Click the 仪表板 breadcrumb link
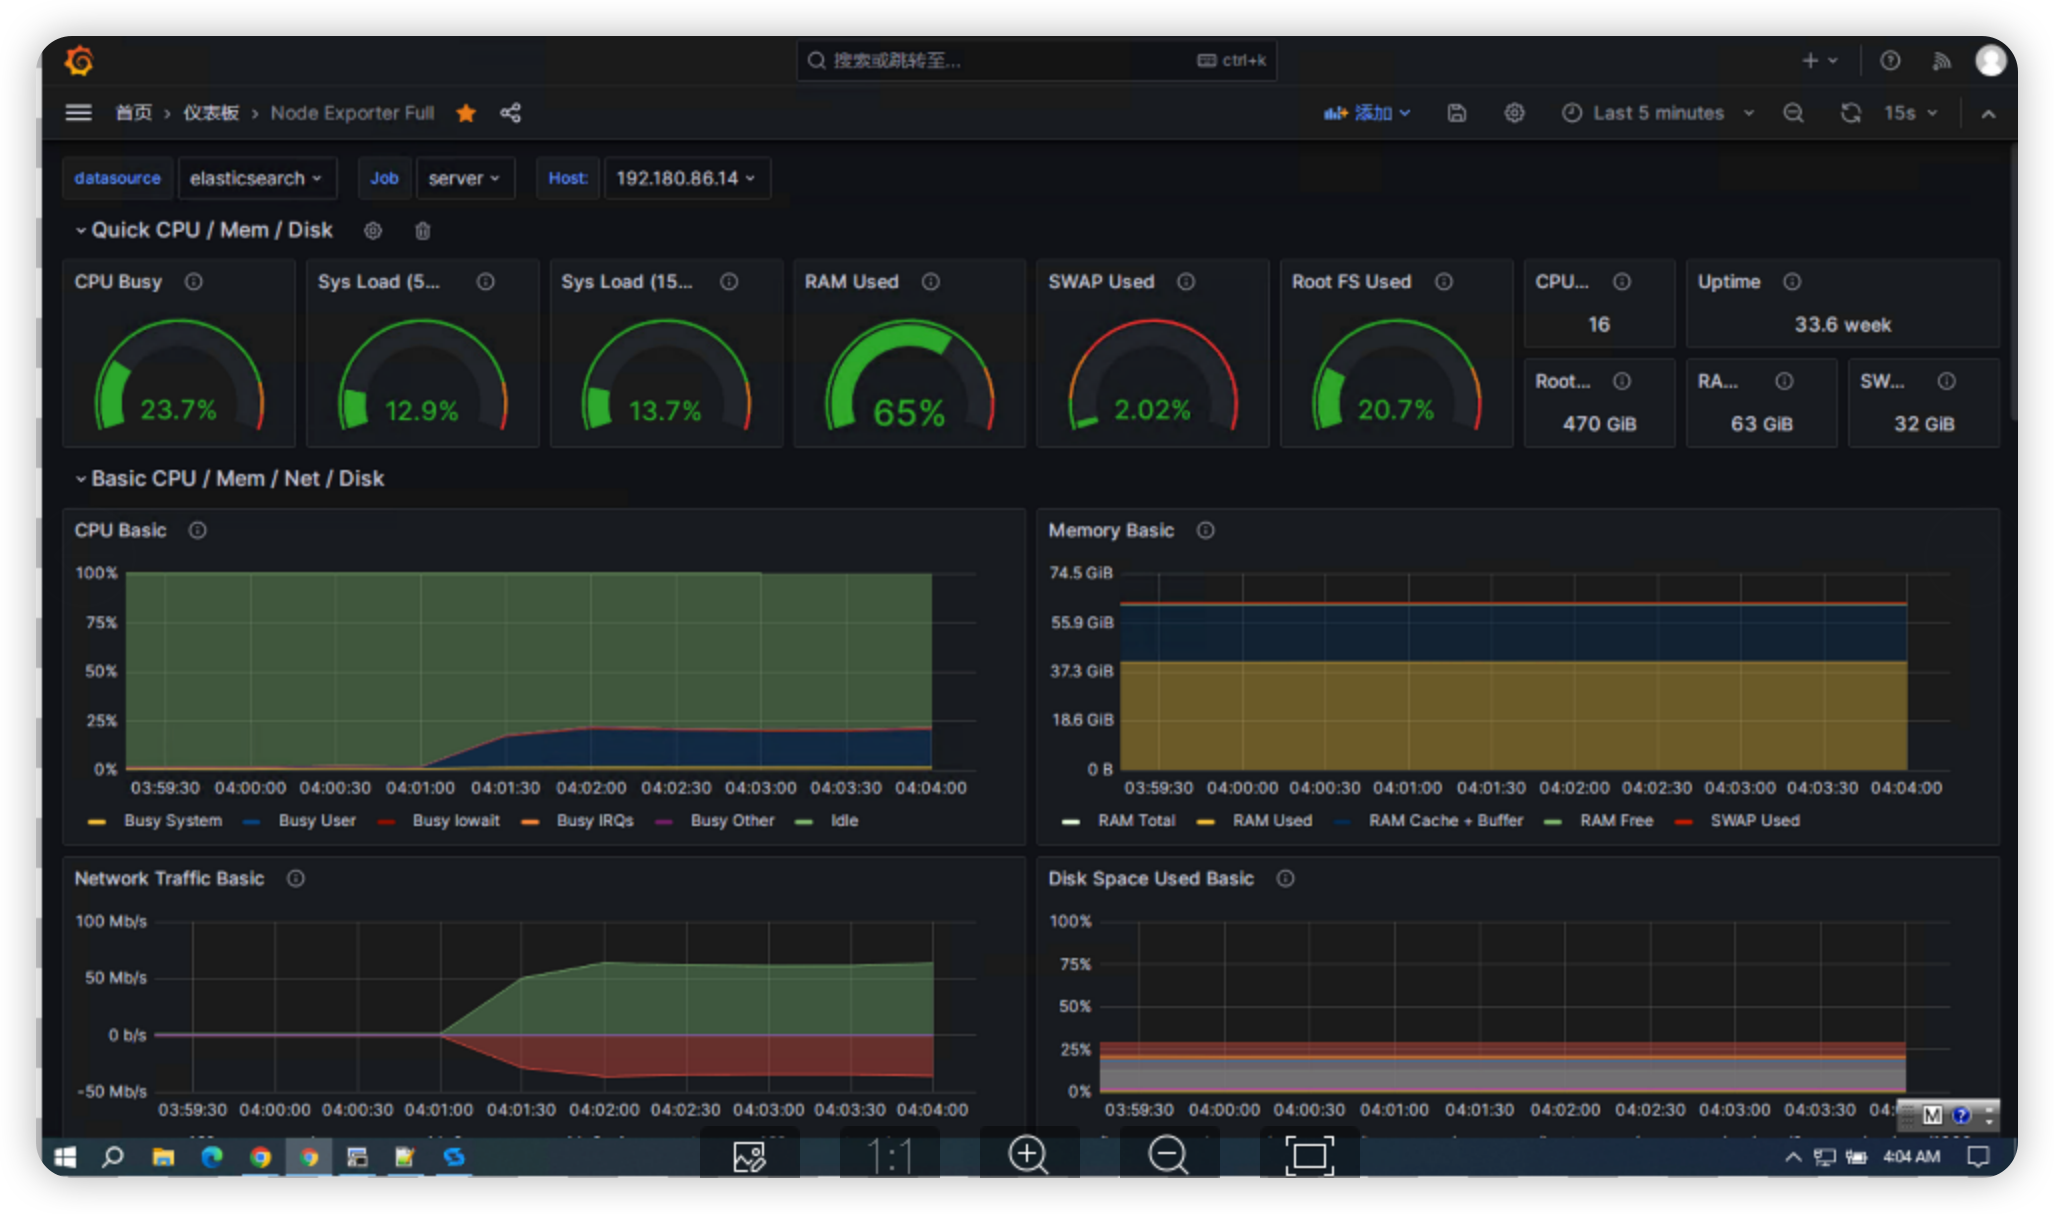 tap(210, 113)
